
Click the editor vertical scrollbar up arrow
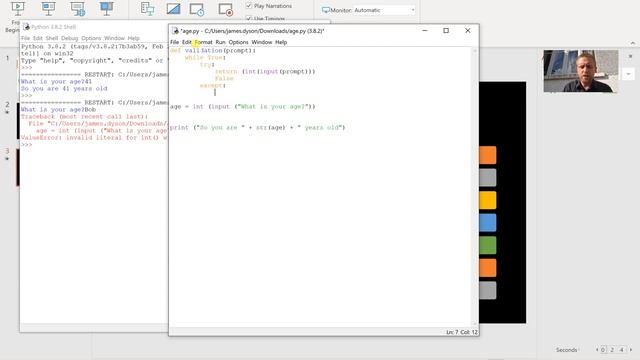coord(475,51)
